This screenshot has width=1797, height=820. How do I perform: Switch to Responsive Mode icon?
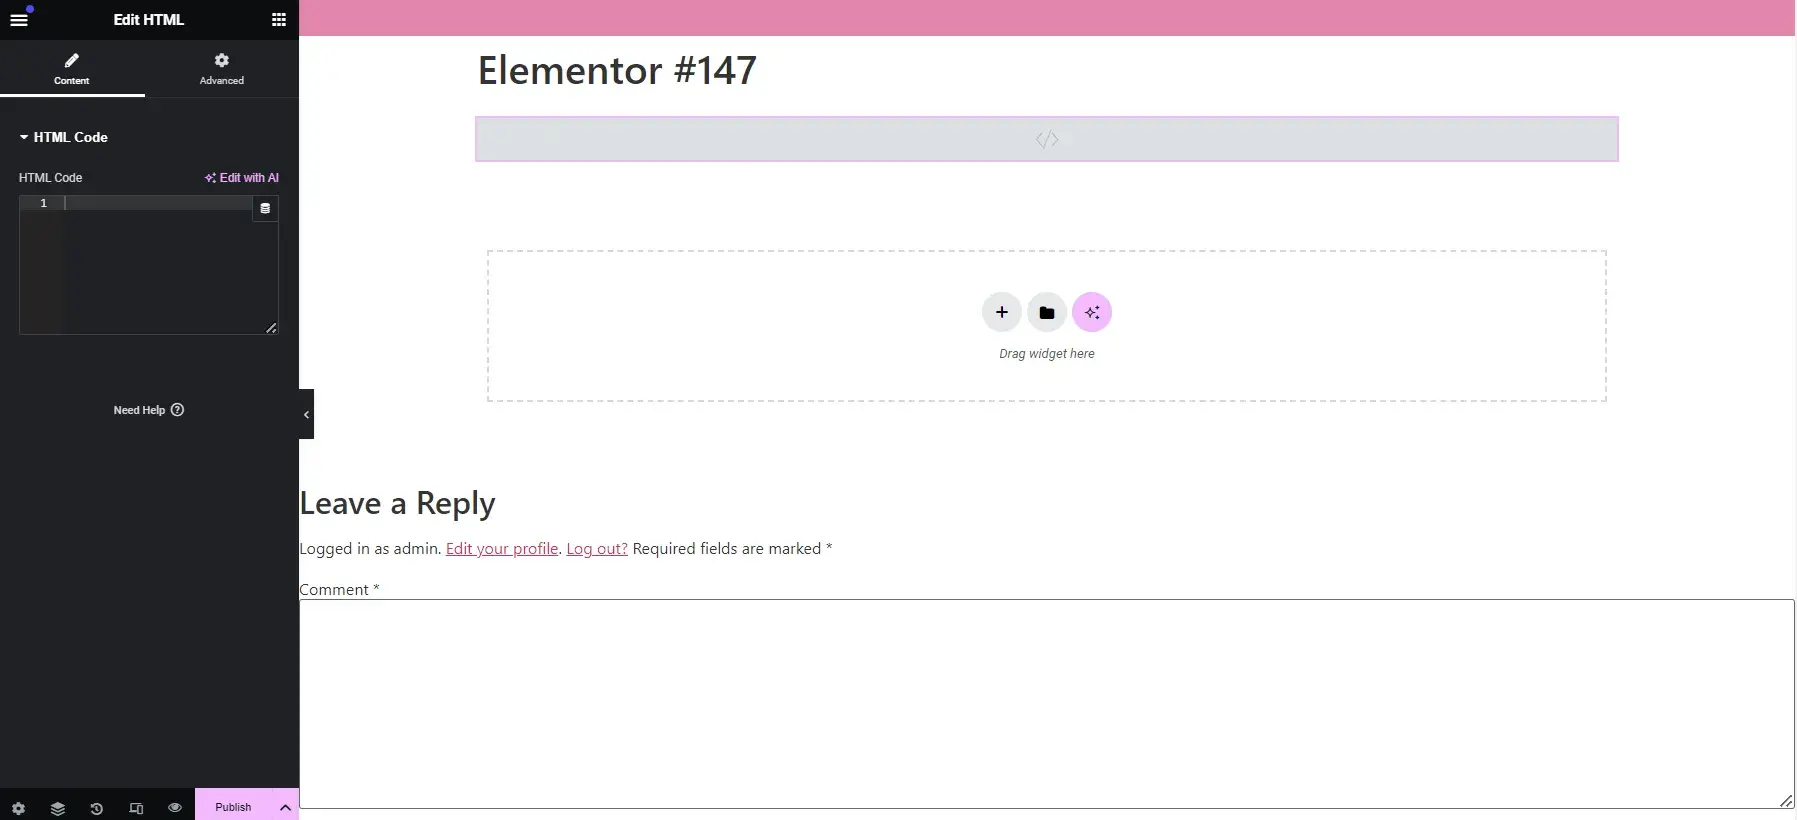pos(136,808)
